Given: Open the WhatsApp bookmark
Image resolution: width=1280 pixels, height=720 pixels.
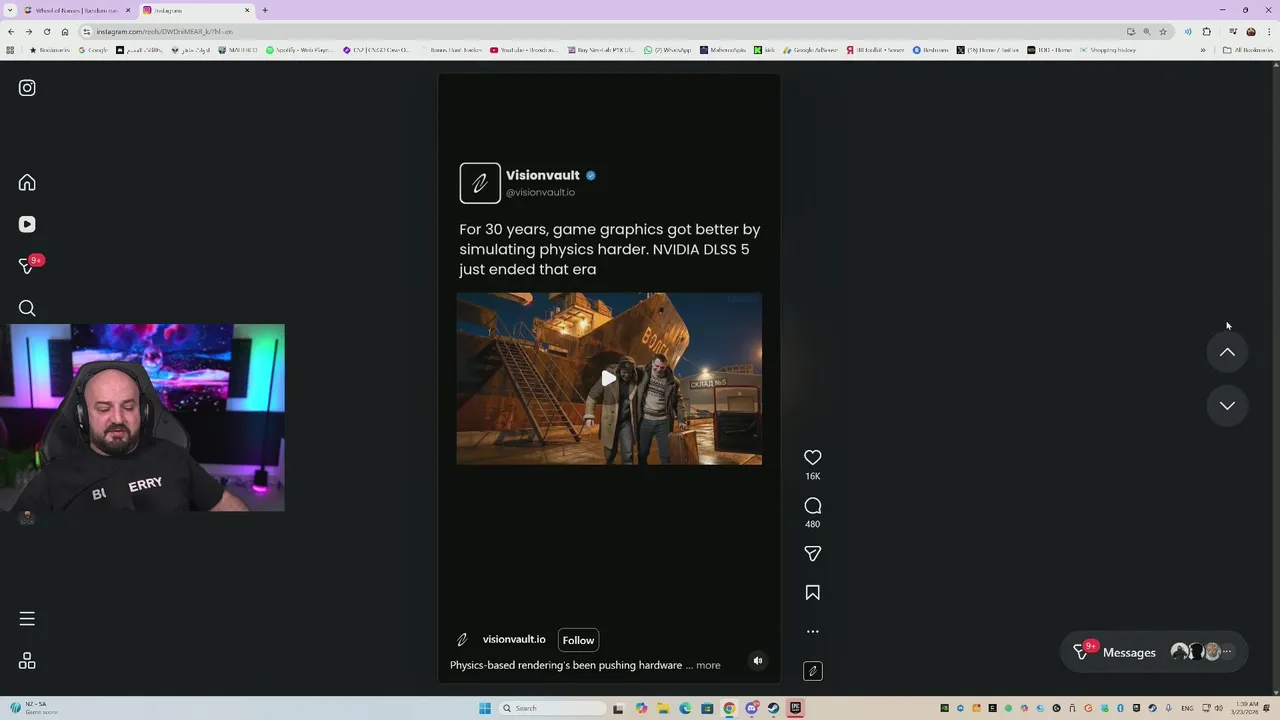Looking at the screenshot, I should click(667, 49).
